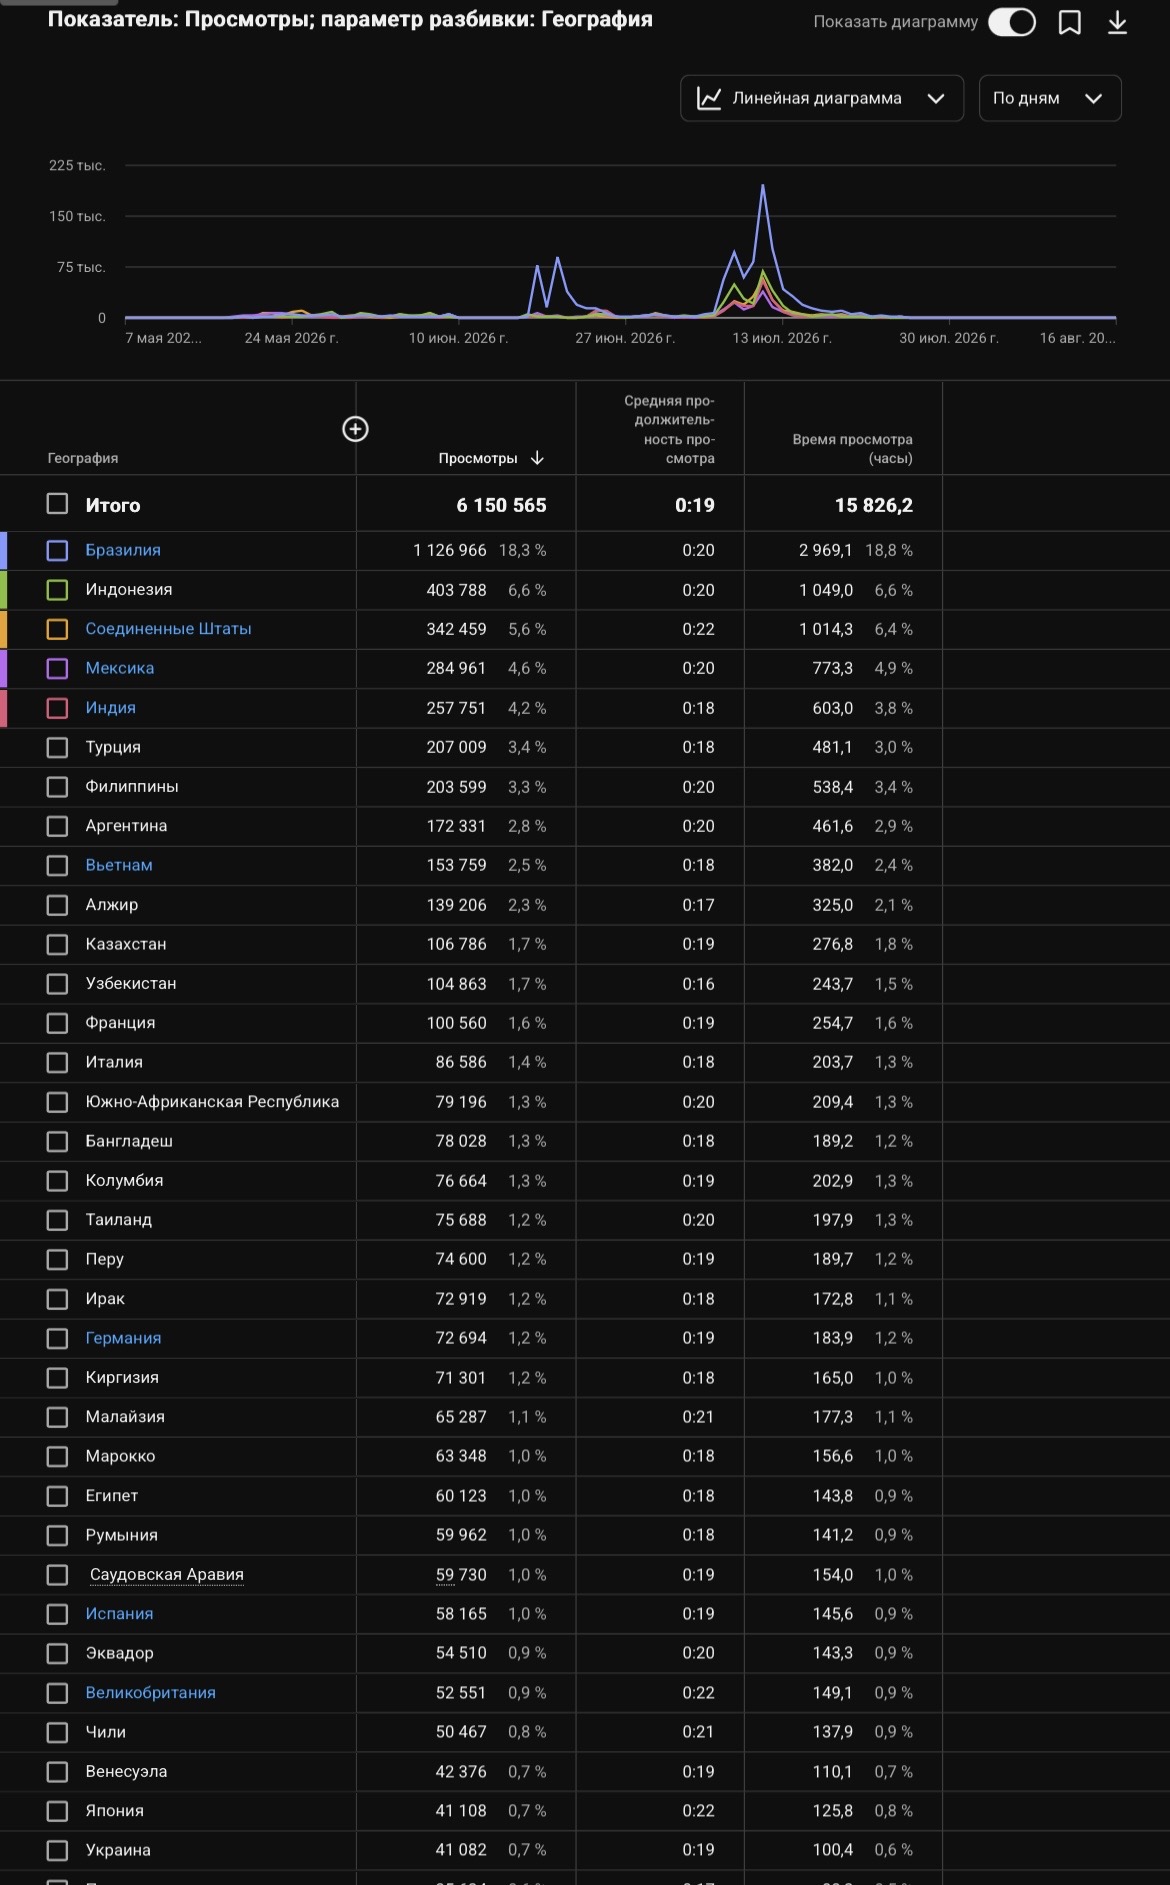Select the Турция checkbox

point(57,747)
